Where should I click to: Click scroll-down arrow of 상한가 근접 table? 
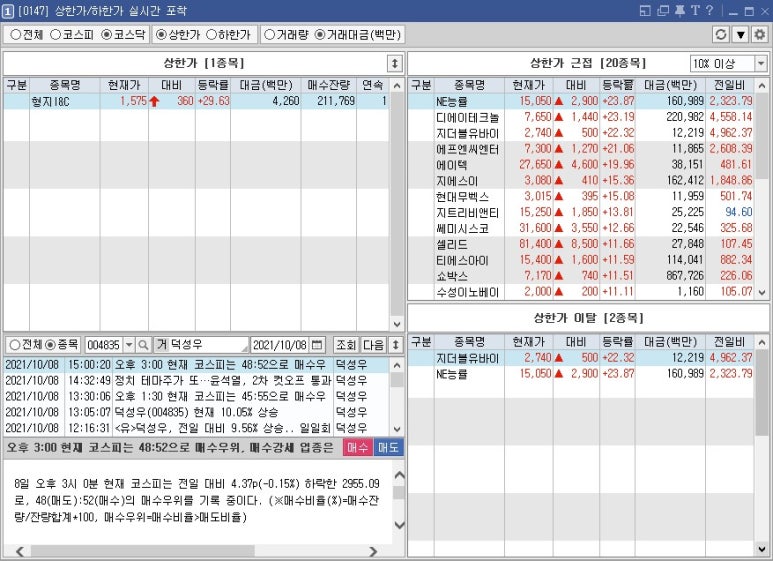pos(762,292)
